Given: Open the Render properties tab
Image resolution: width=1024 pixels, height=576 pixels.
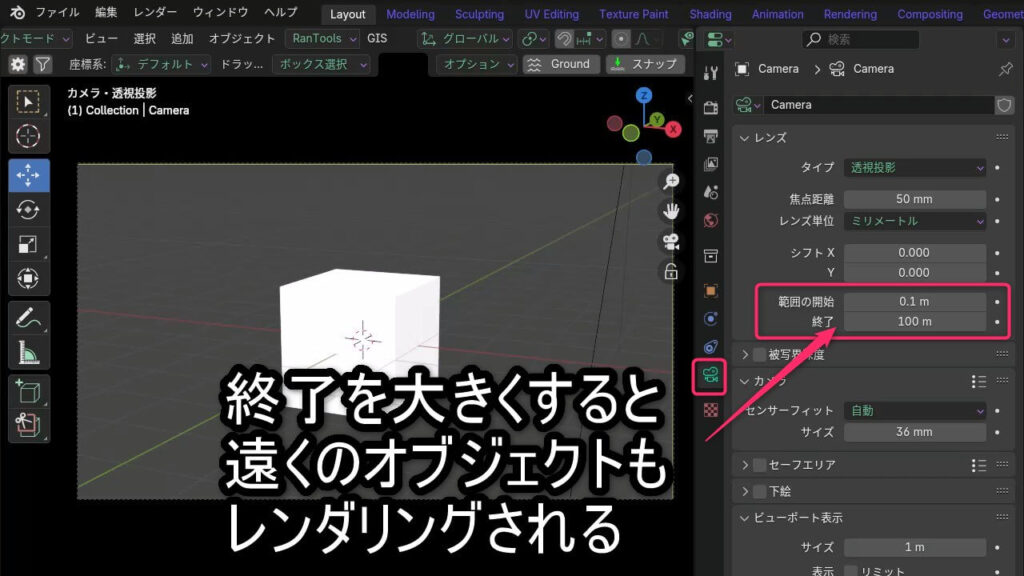Looking at the screenshot, I should [x=711, y=107].
